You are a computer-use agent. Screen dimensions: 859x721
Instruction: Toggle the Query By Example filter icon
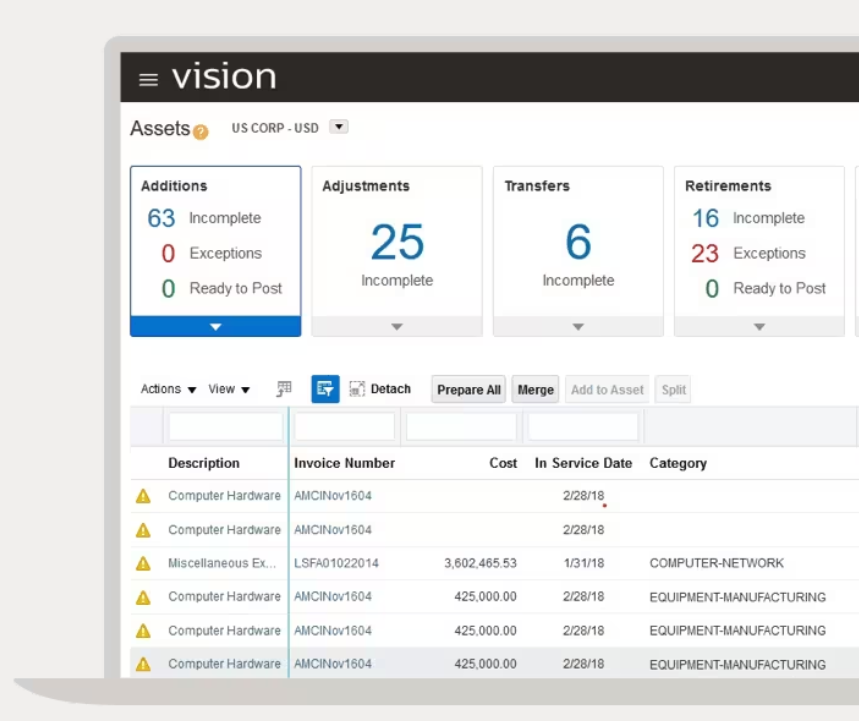coord(325,388)
